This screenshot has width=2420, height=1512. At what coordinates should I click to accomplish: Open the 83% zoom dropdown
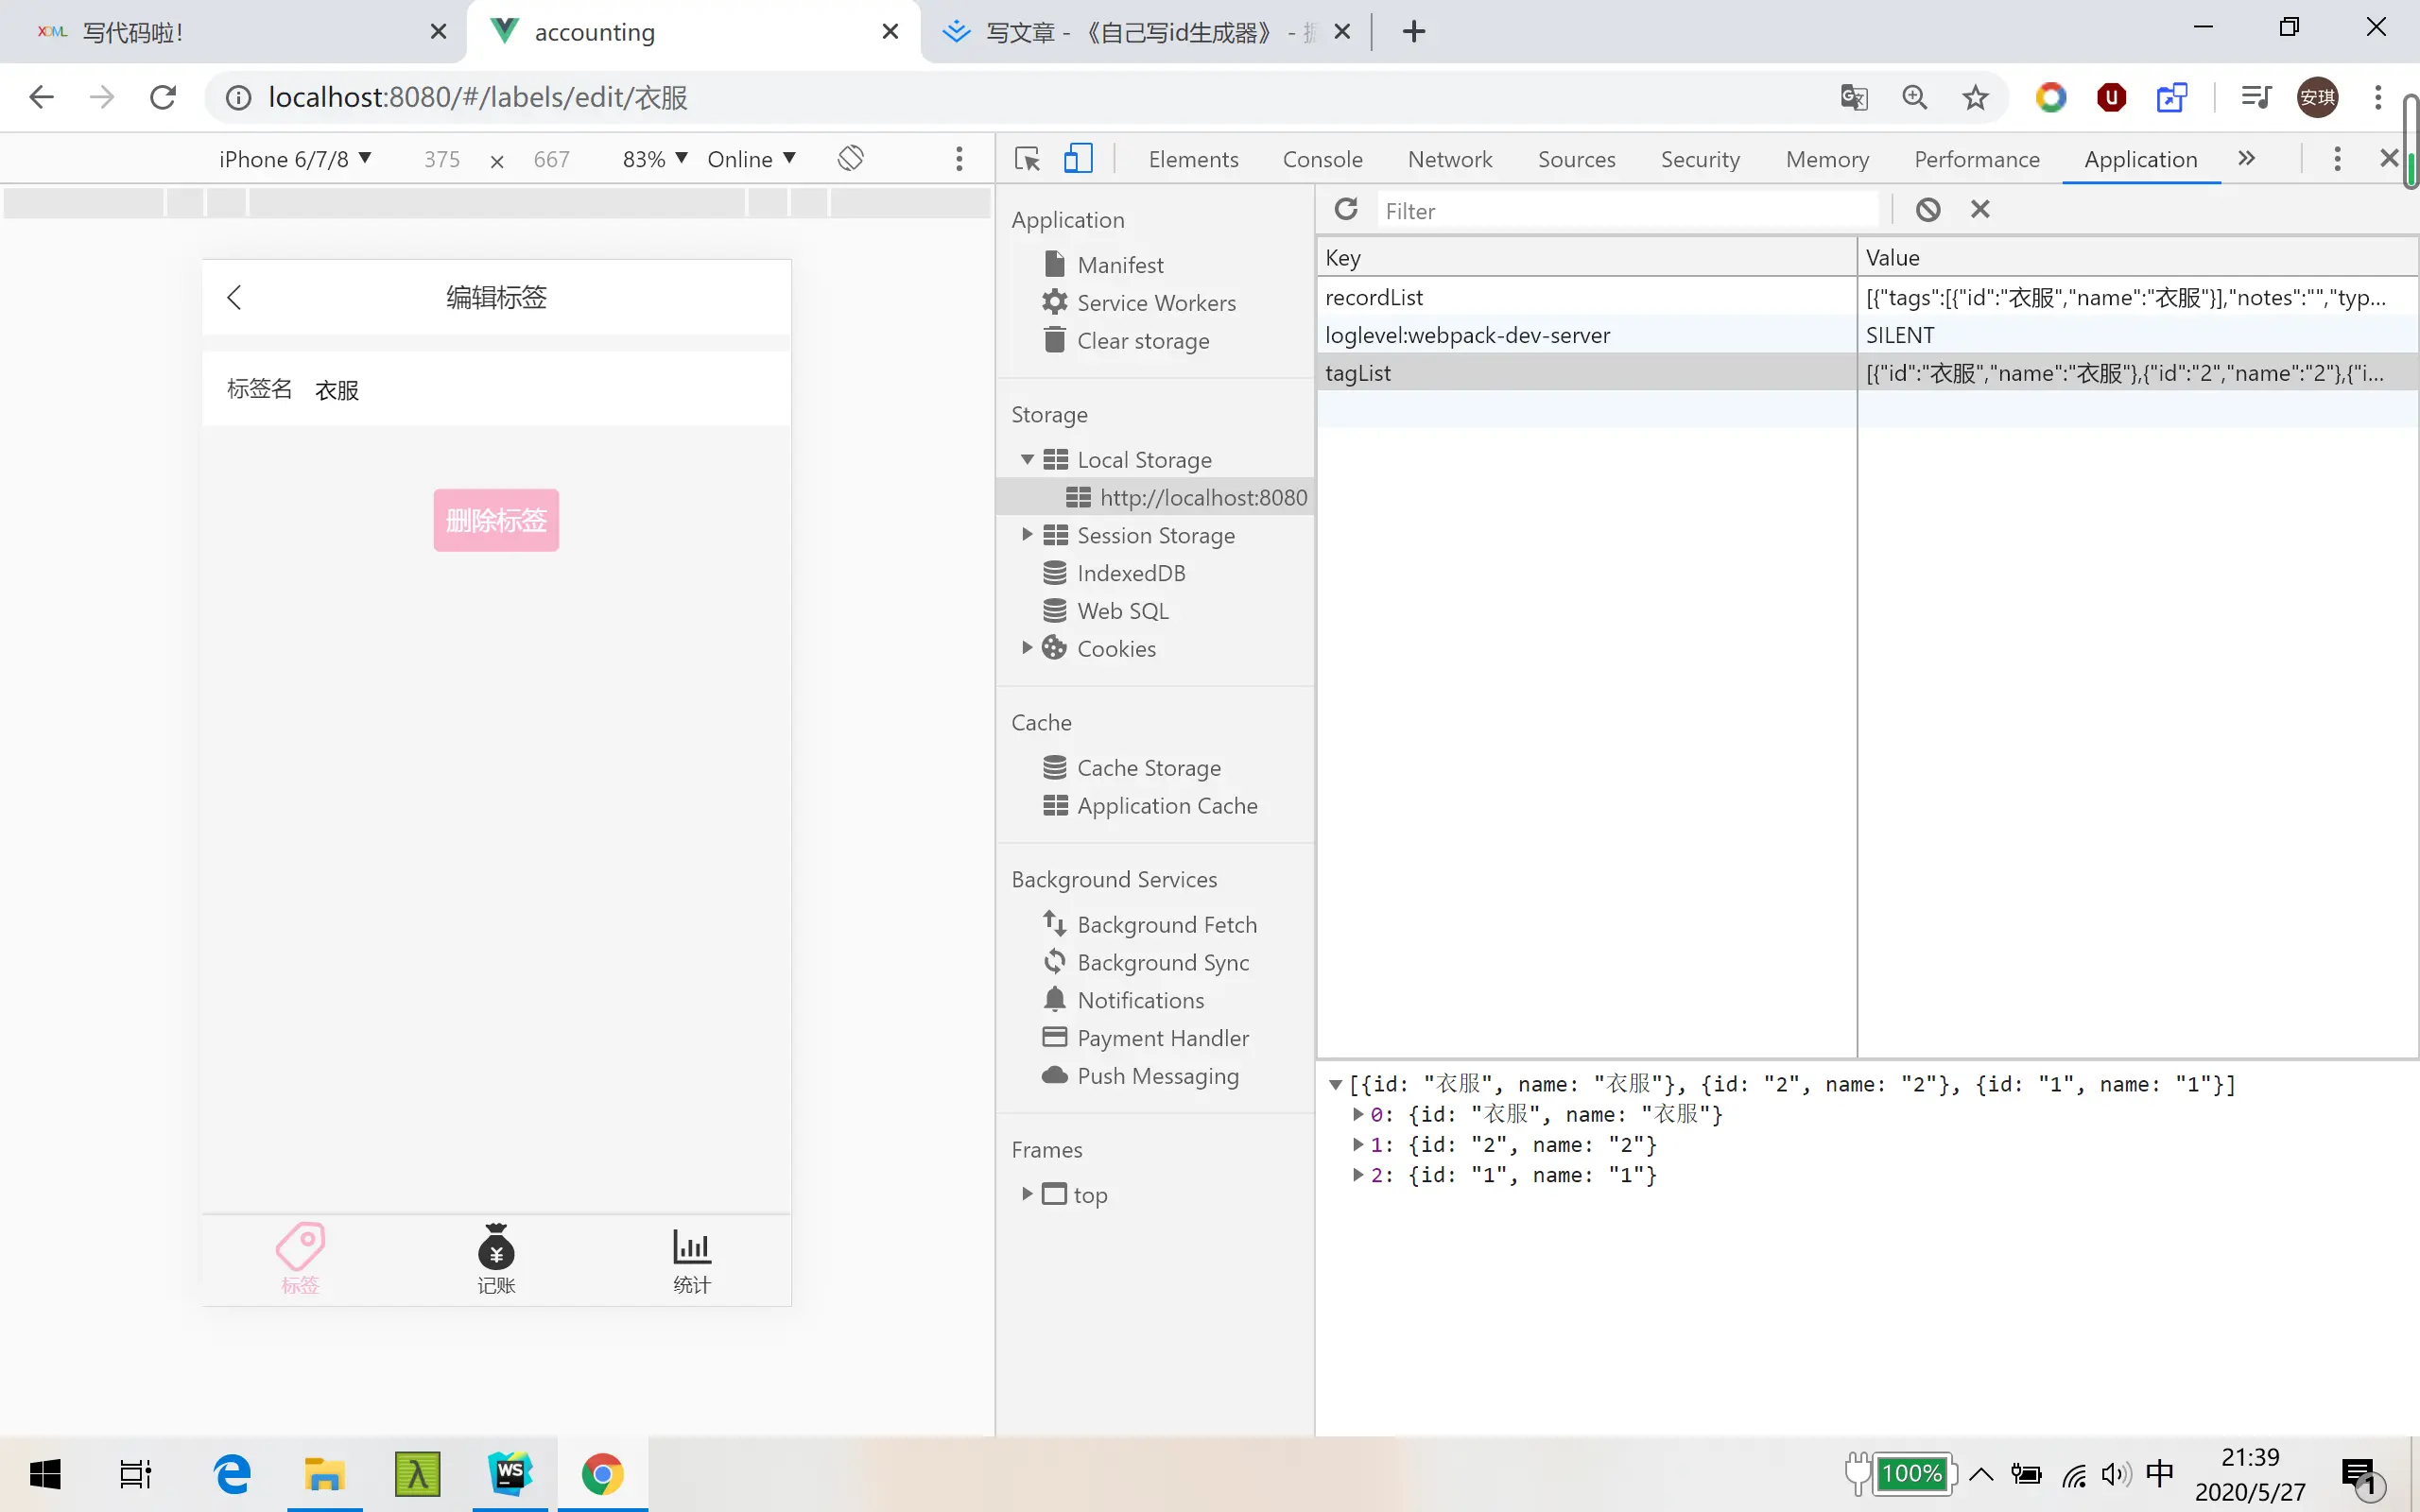click(x=654, y=159)
